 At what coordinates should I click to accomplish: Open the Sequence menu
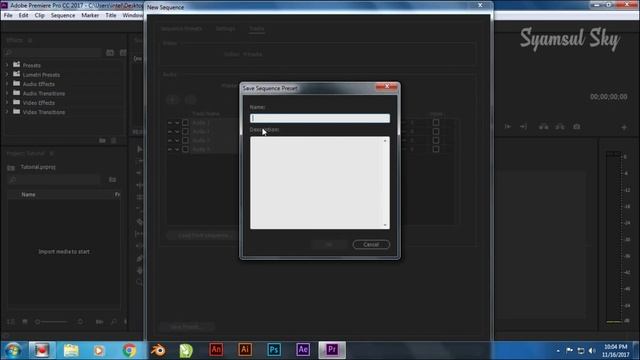(63, 16)
